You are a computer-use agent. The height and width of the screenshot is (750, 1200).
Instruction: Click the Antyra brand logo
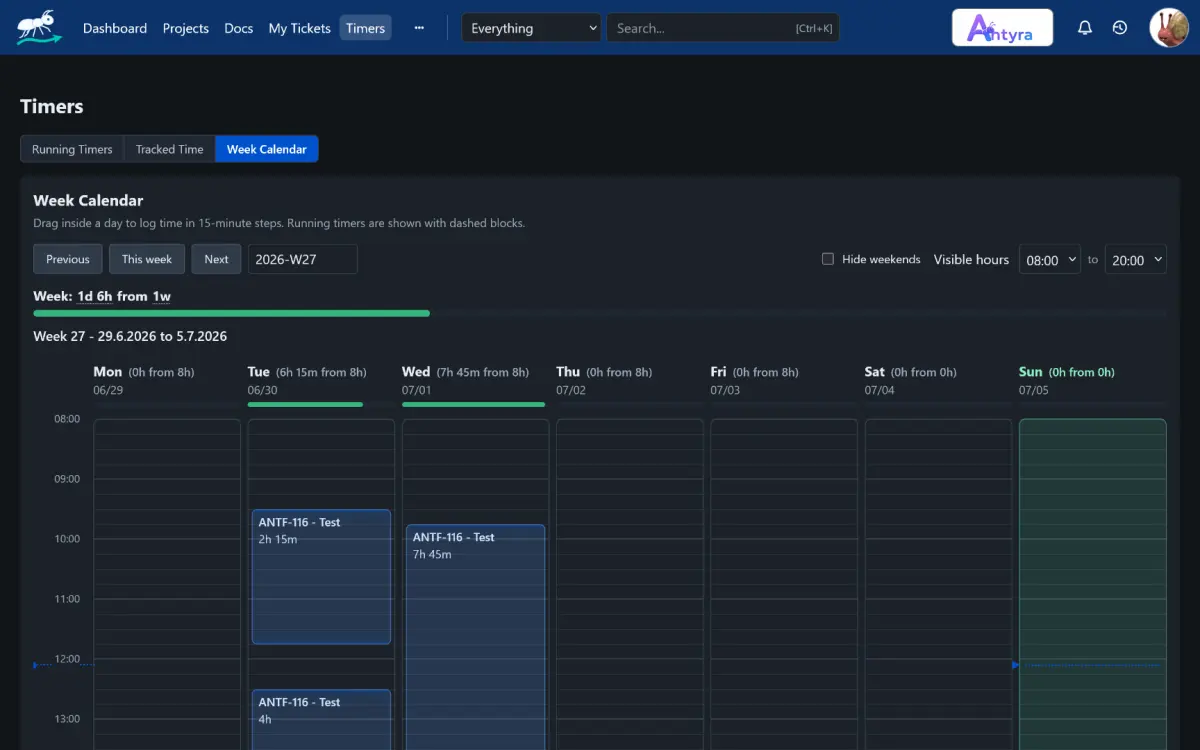(1002, 28)
